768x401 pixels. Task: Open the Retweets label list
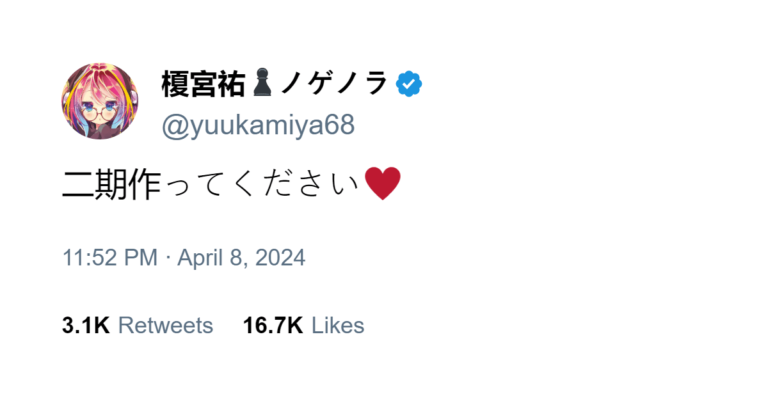pyautogui.click(x=166, y=326)
